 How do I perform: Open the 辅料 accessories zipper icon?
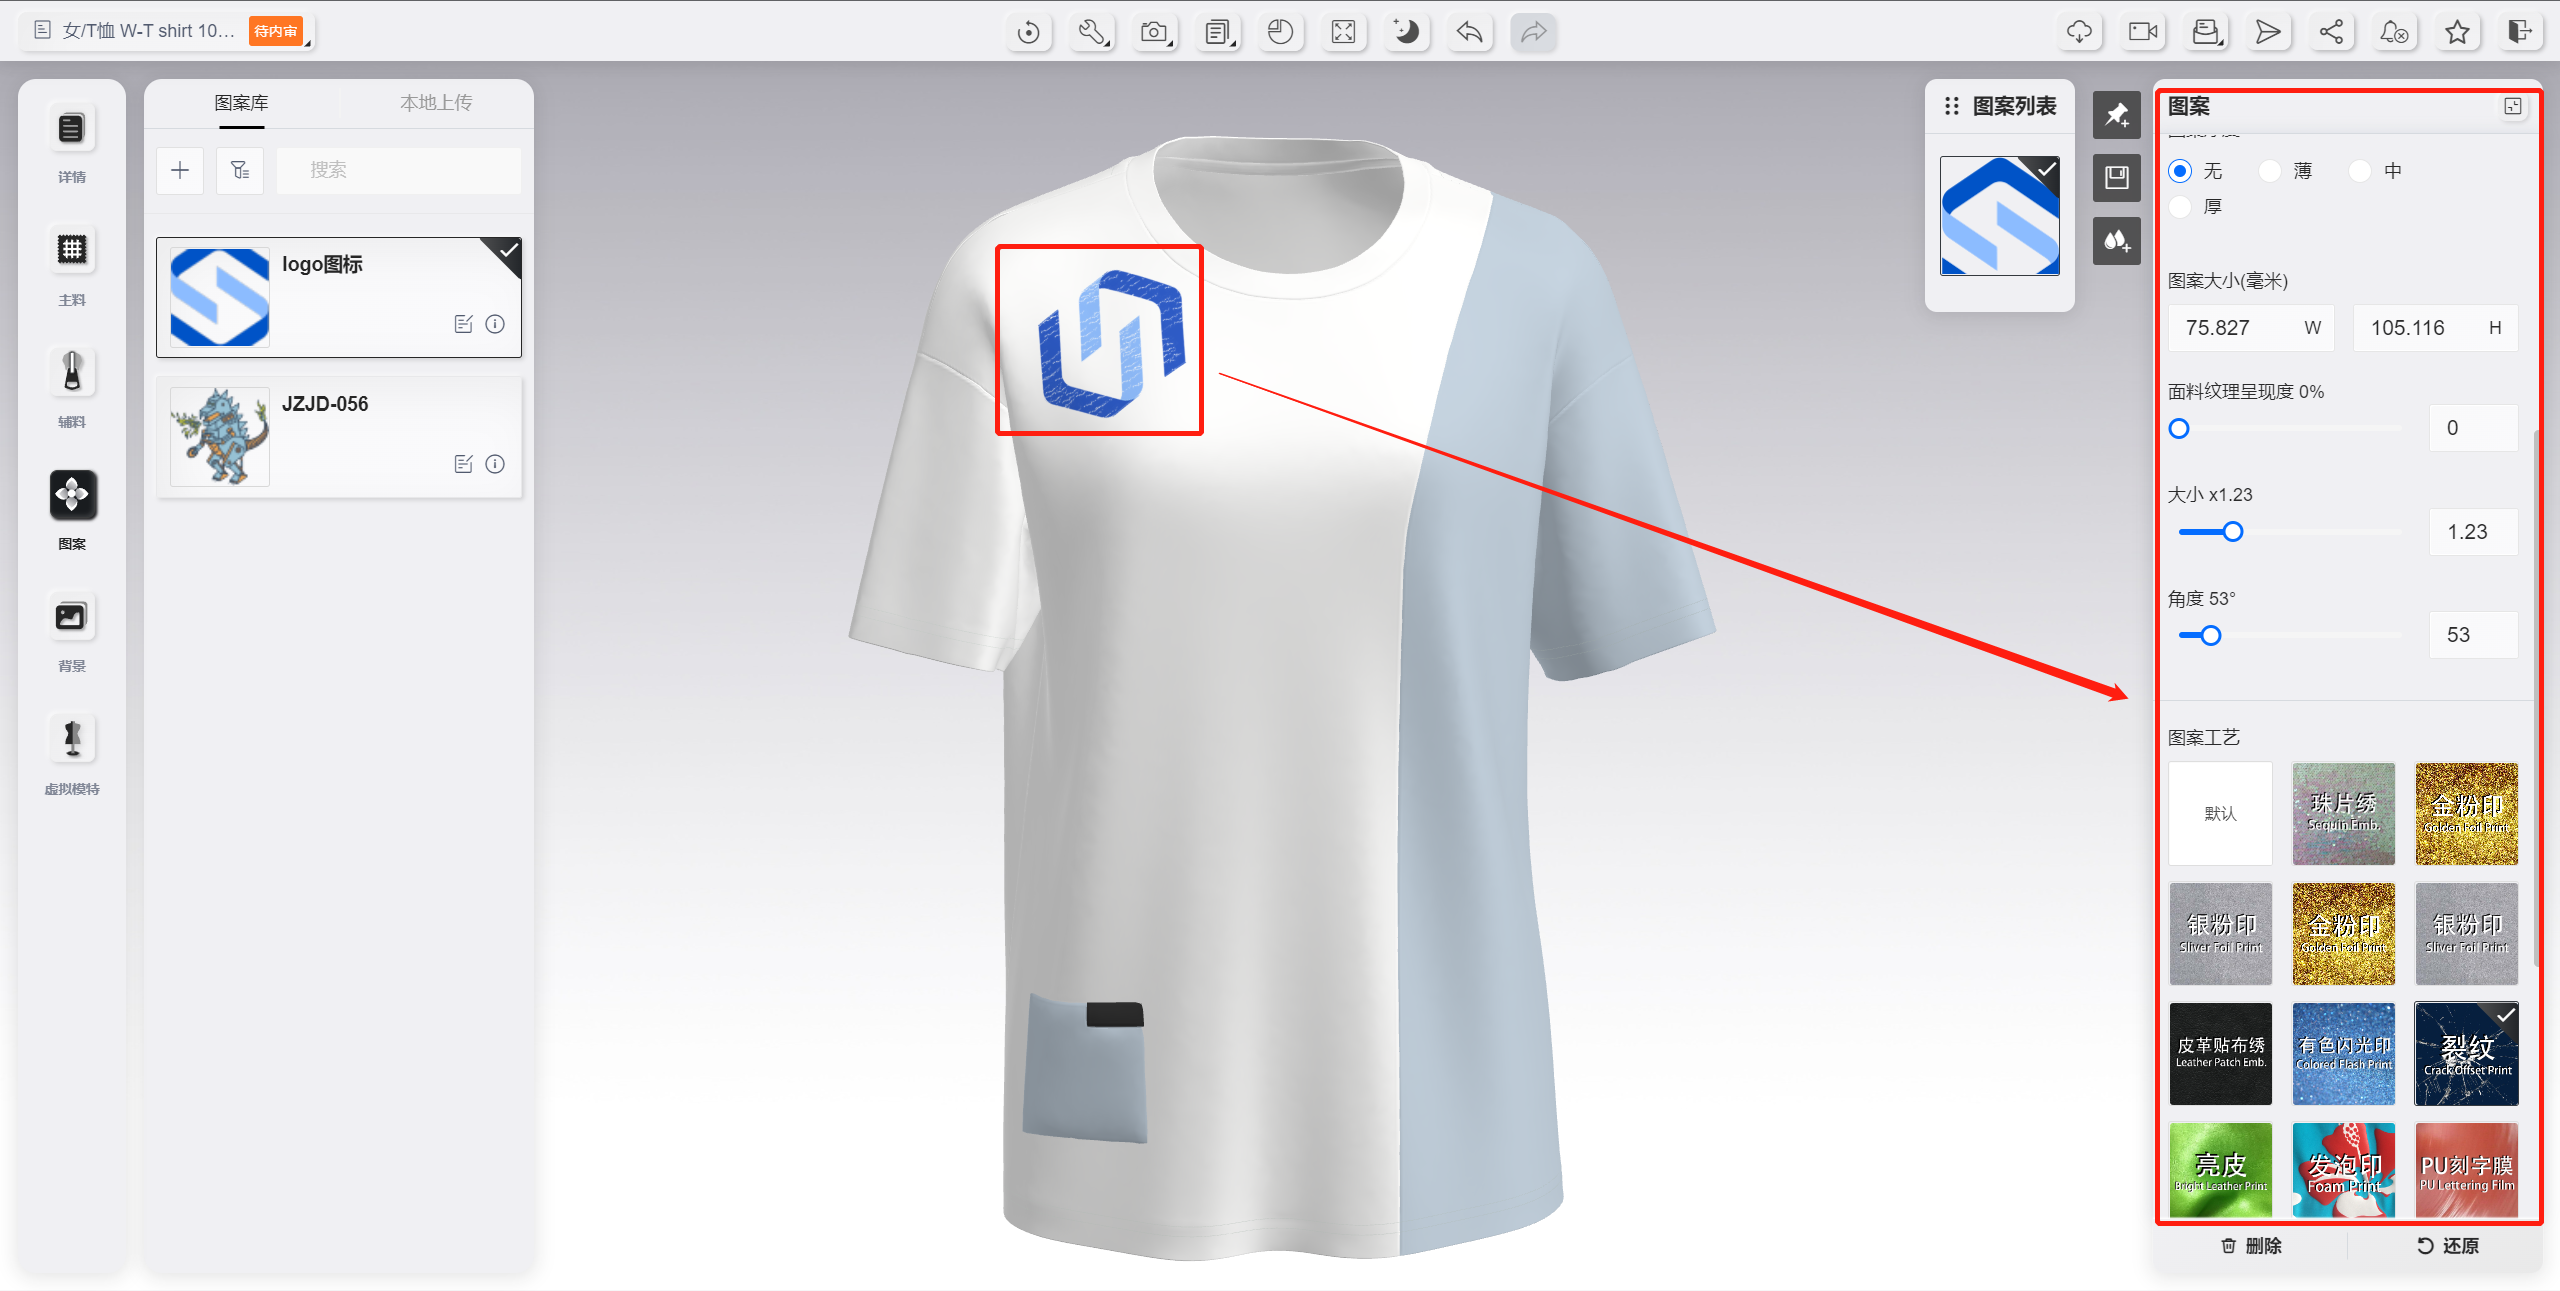(x=71, y=372)
